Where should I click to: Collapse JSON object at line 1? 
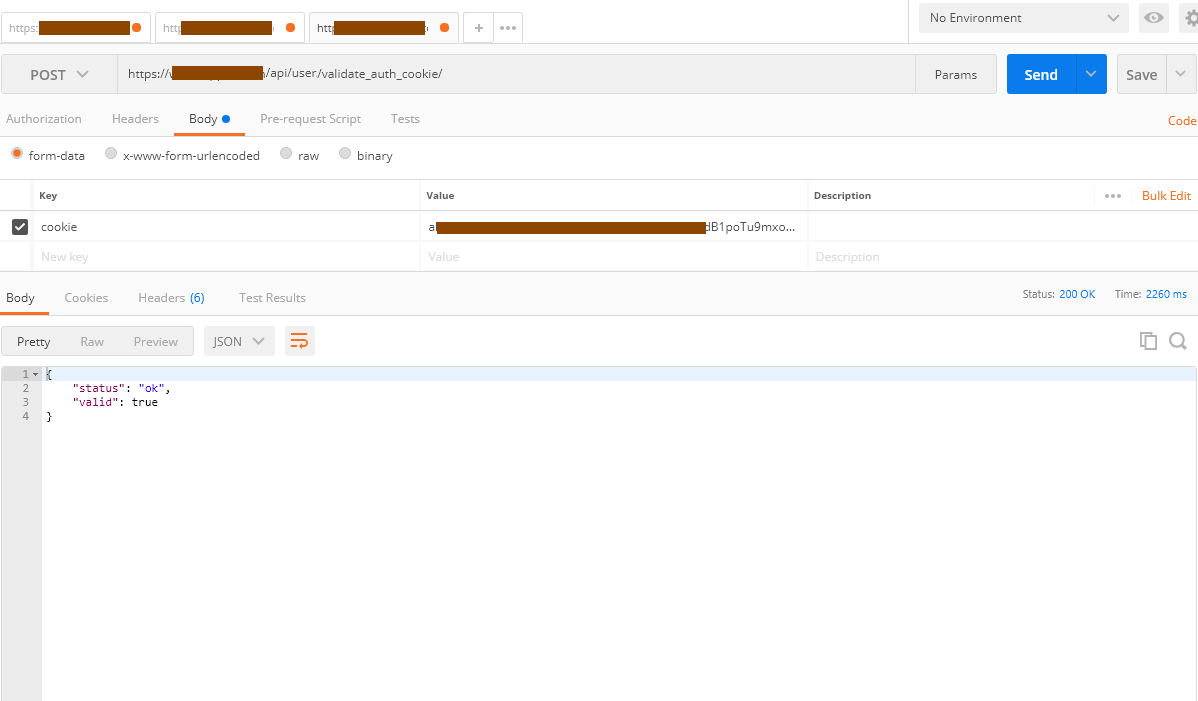35,374
